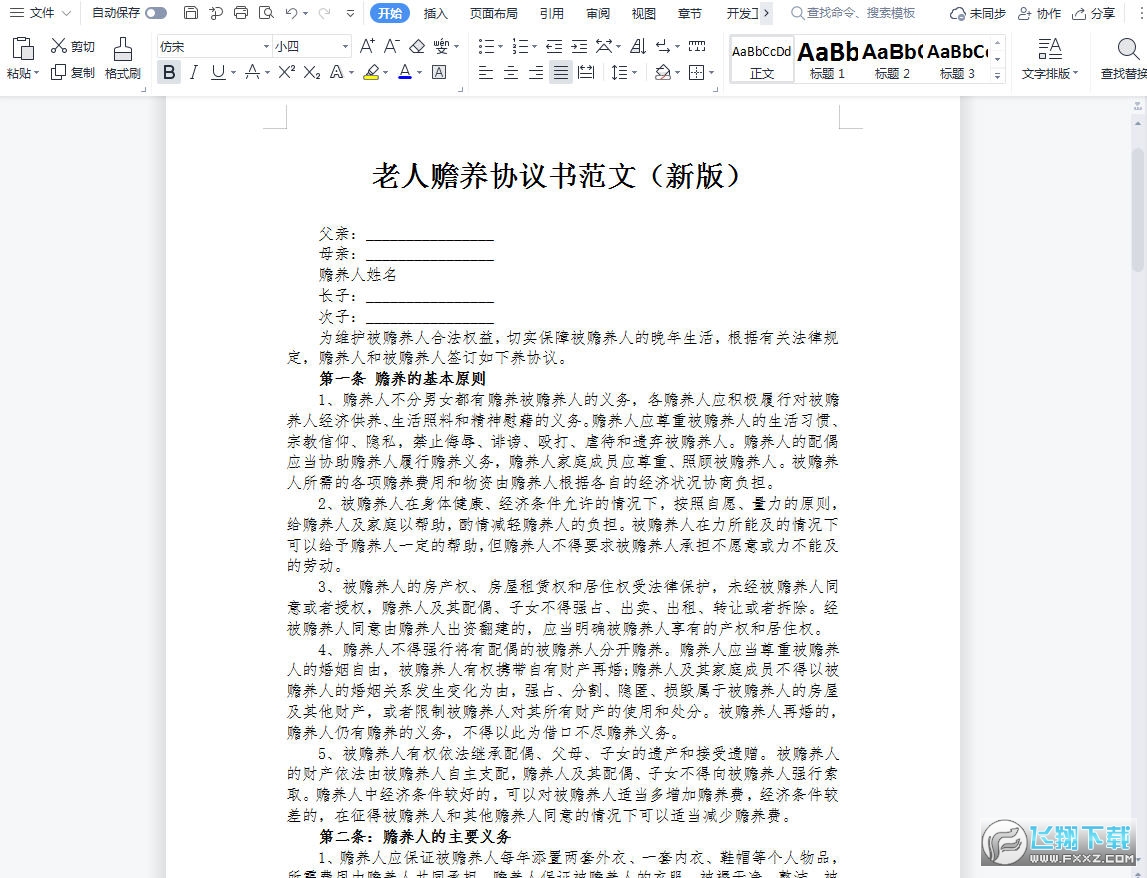Screen dimensions: 1147x878
Task: Click the 分享 share button
Action: coord(1094,13)
